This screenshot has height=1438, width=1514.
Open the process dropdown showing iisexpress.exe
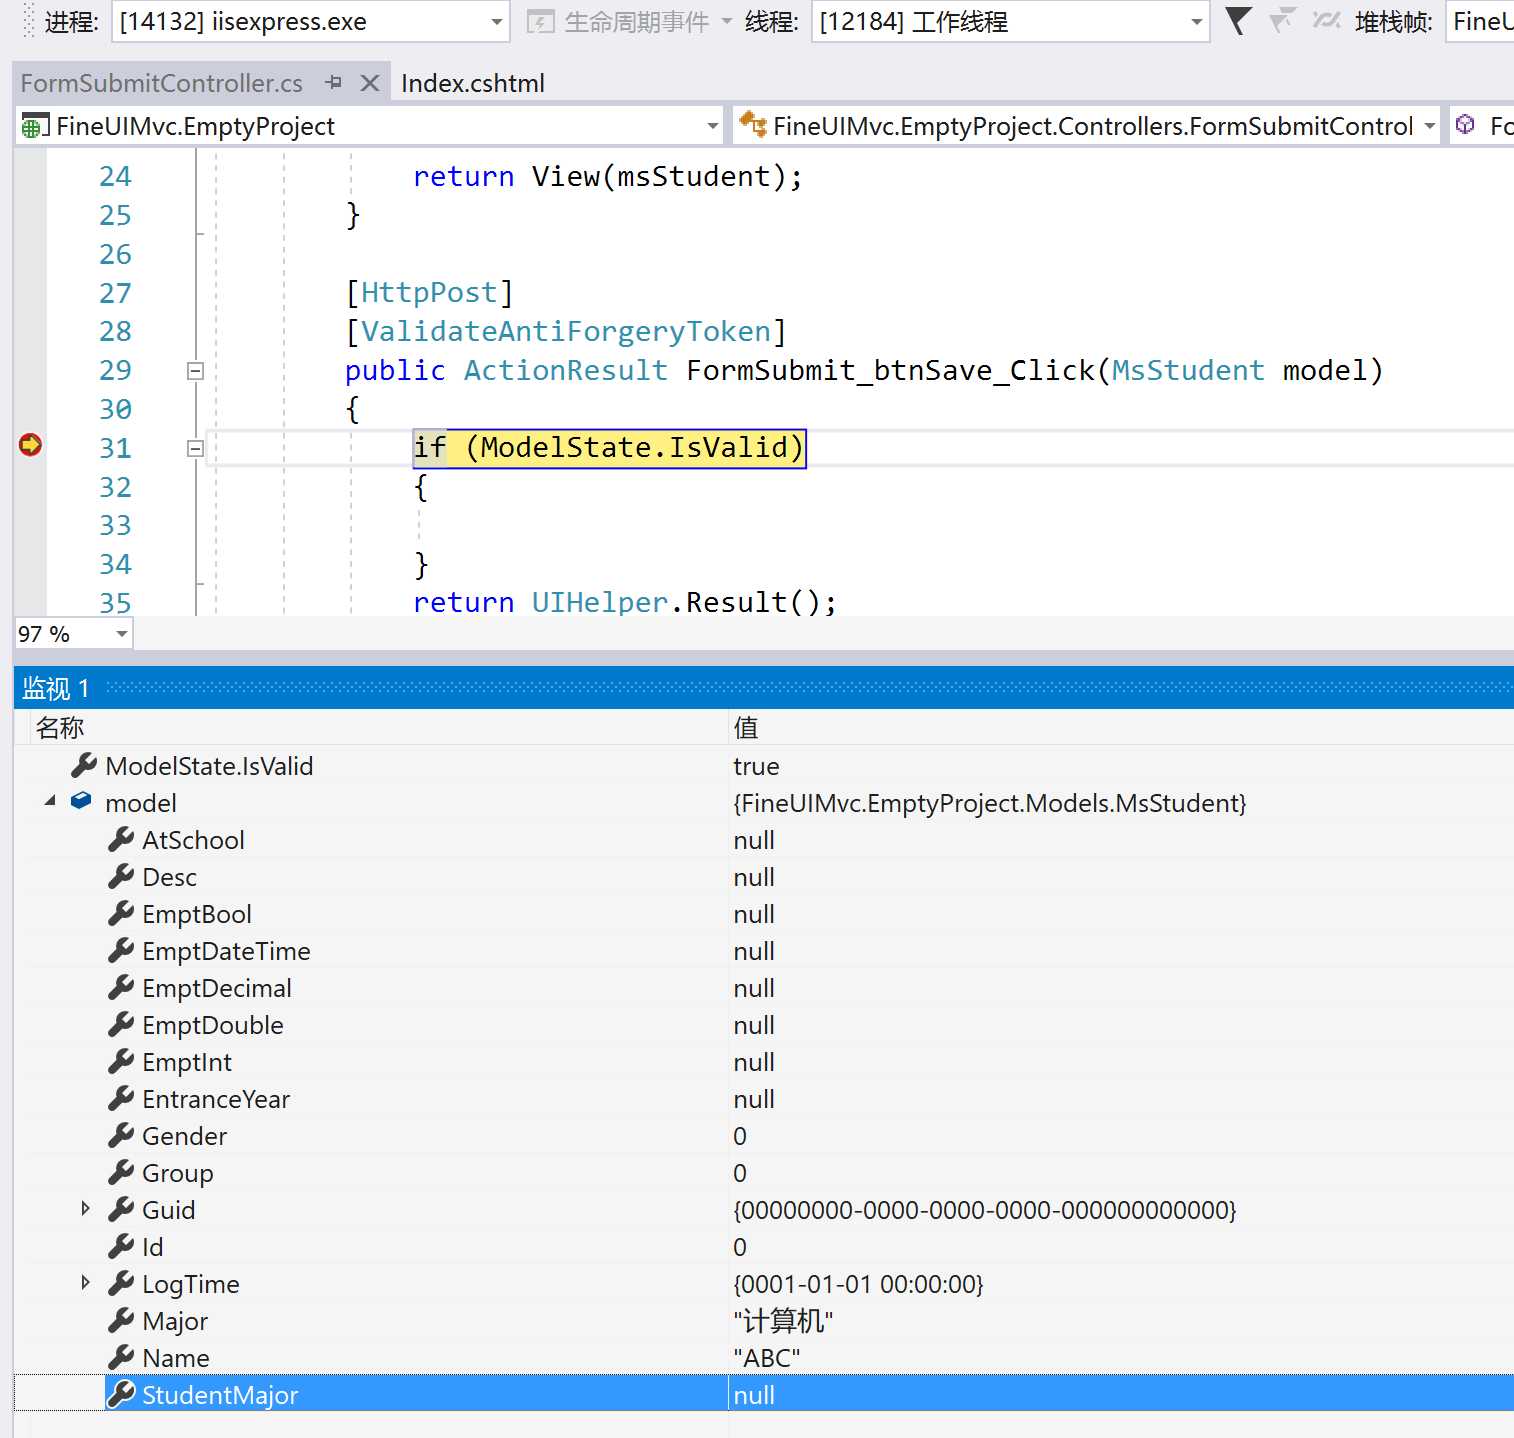click(310, 21)
